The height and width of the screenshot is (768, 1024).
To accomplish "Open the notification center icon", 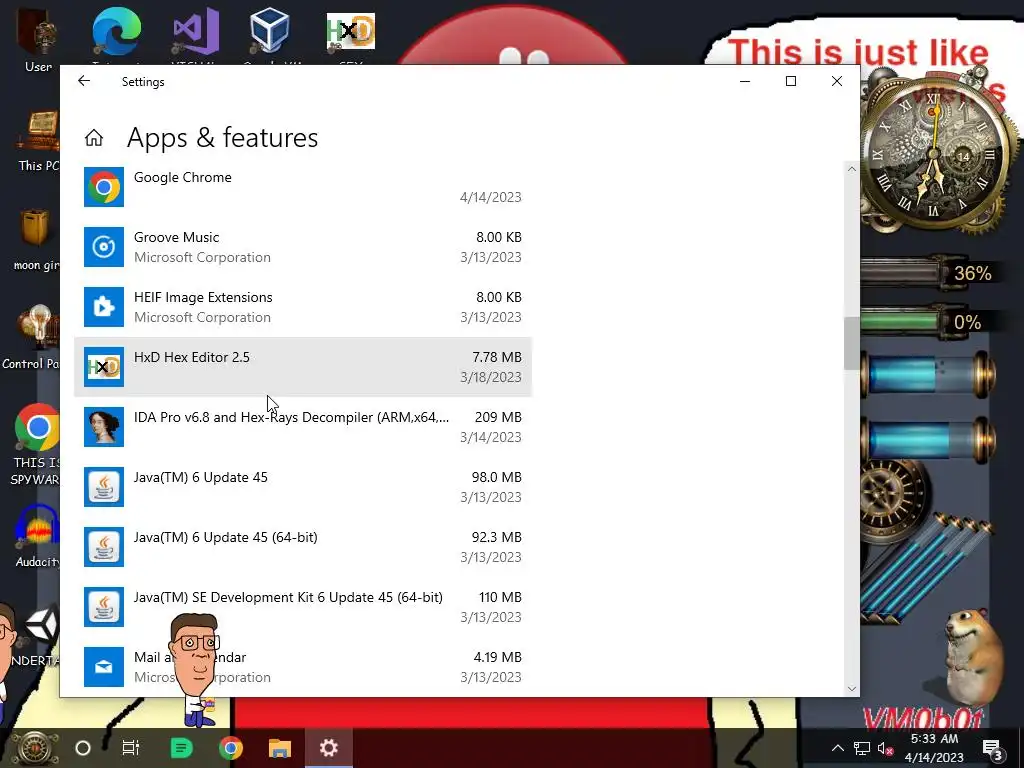I will [992, 748].
